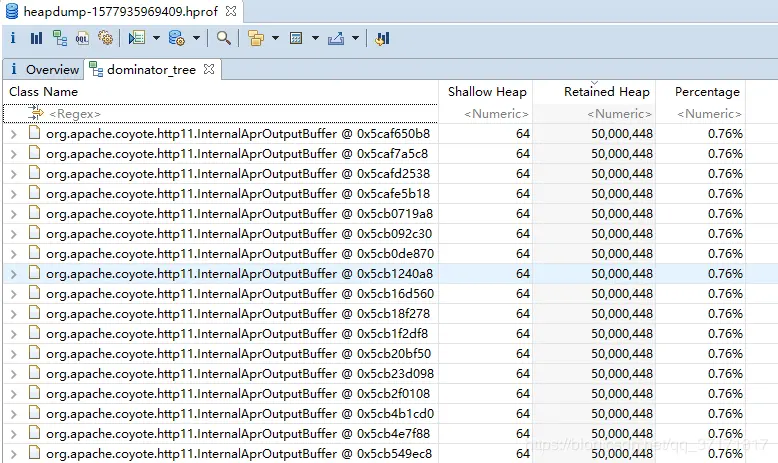Open group by dropdown arrow
The width and height of the screenshot is (778, 463).
[x=275, y=38]
